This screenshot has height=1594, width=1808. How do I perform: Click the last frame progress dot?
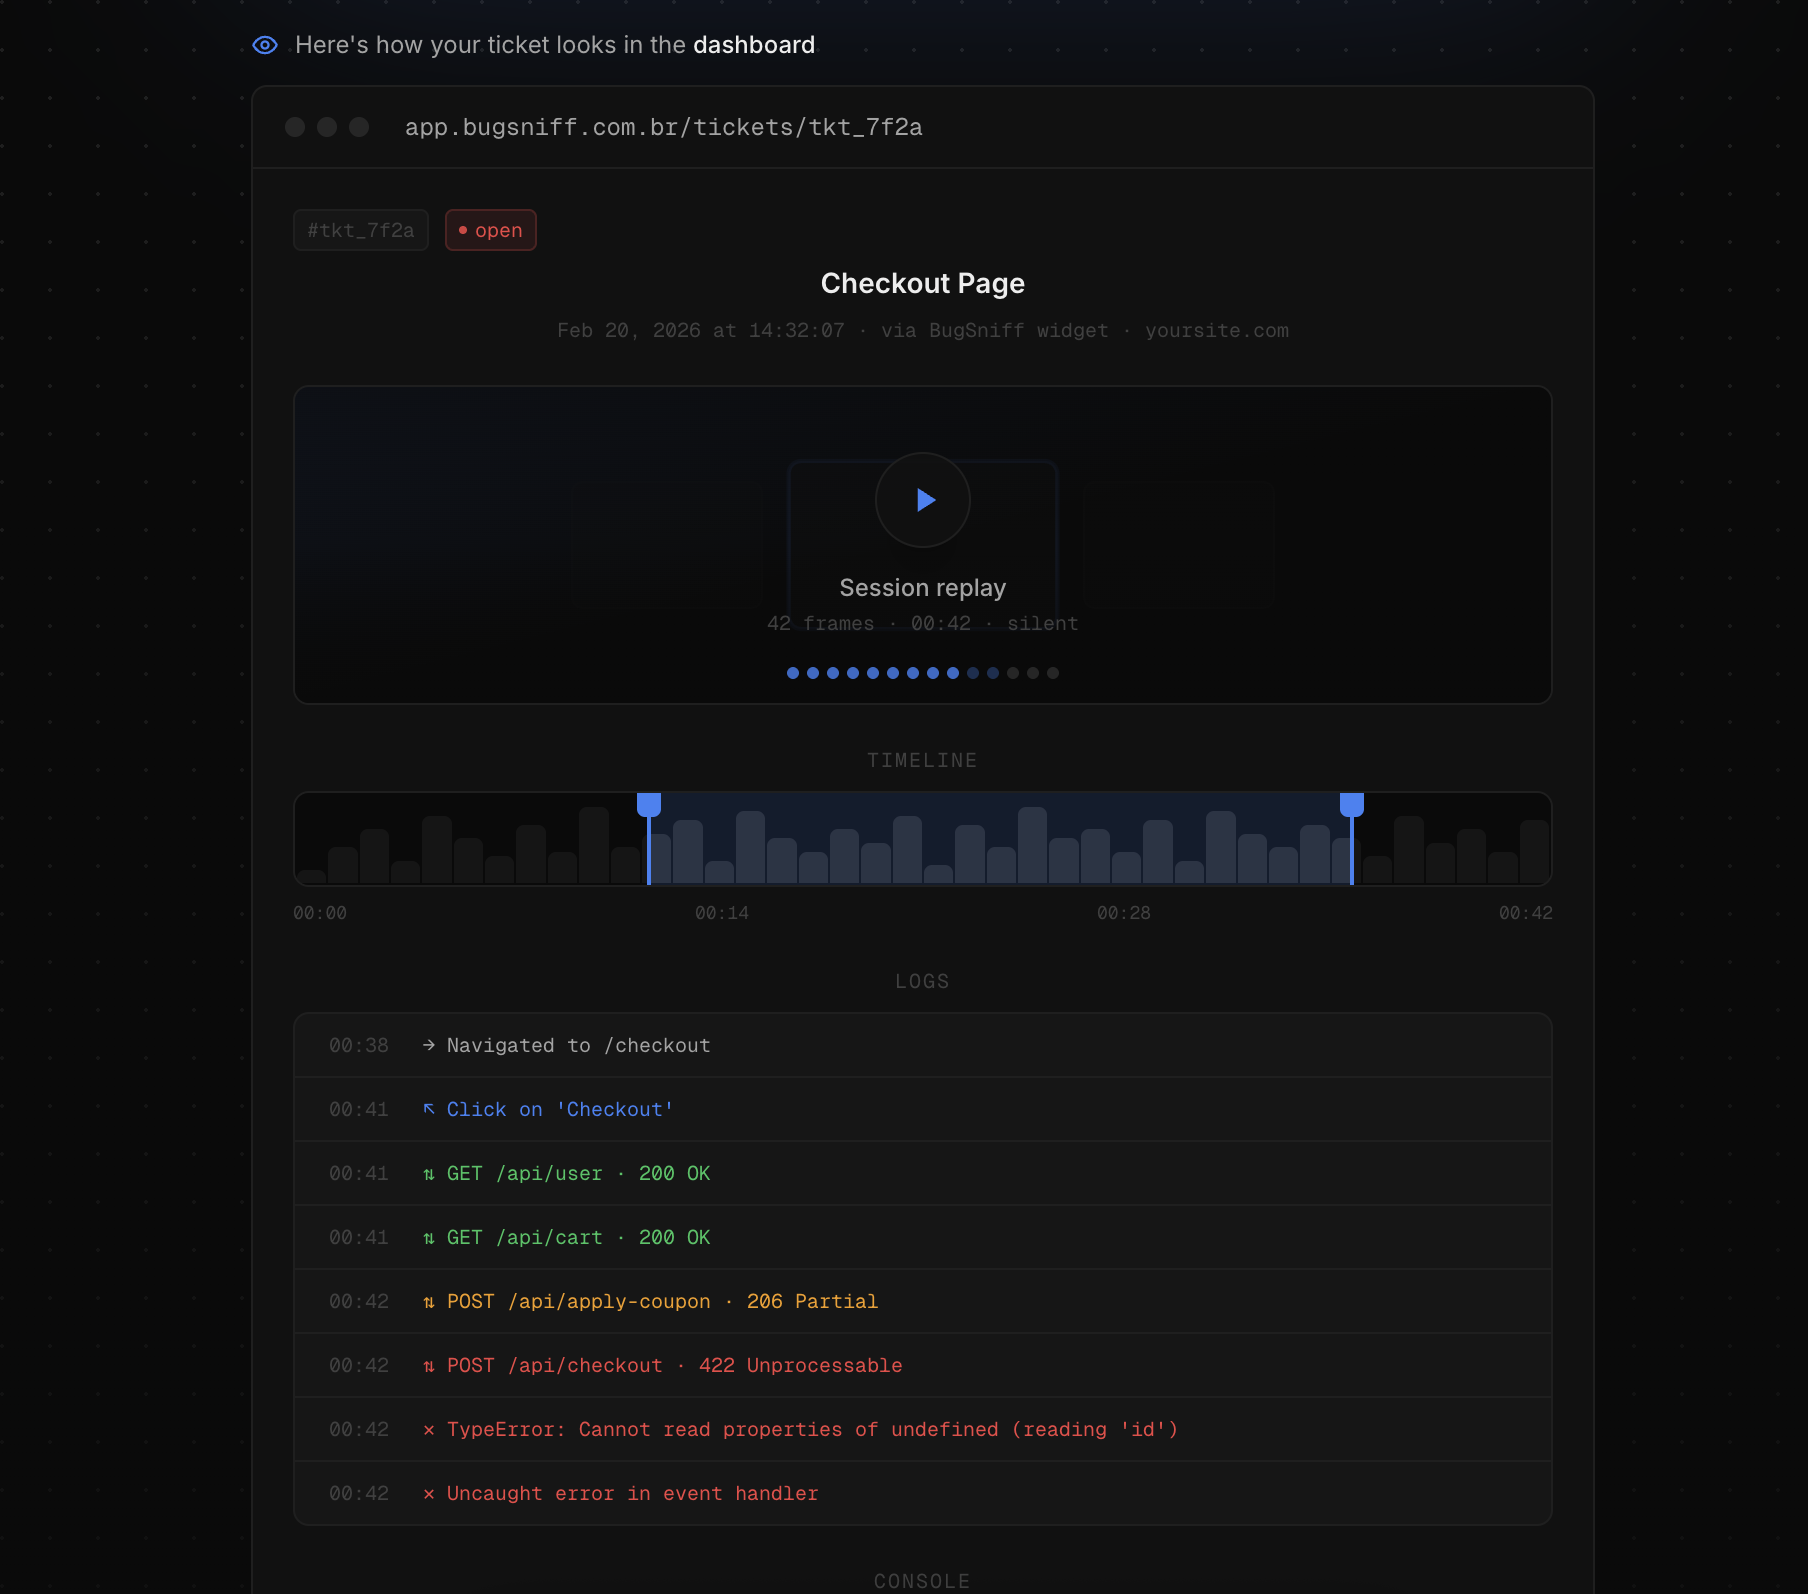pyautogui.click(x=1053, y=673)
